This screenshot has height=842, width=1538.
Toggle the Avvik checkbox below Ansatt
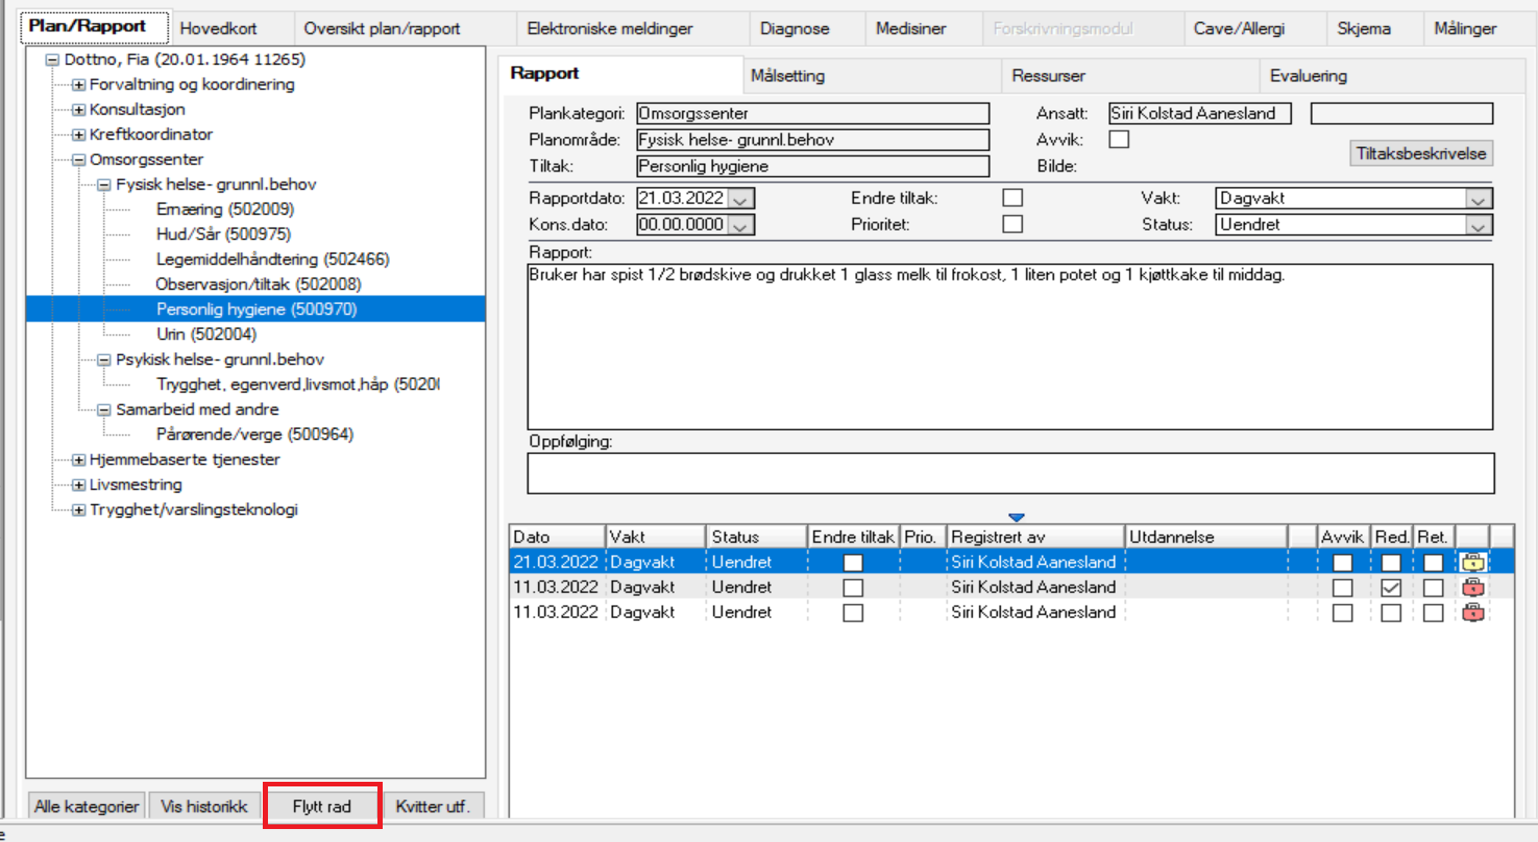(x=1119, y=140)
